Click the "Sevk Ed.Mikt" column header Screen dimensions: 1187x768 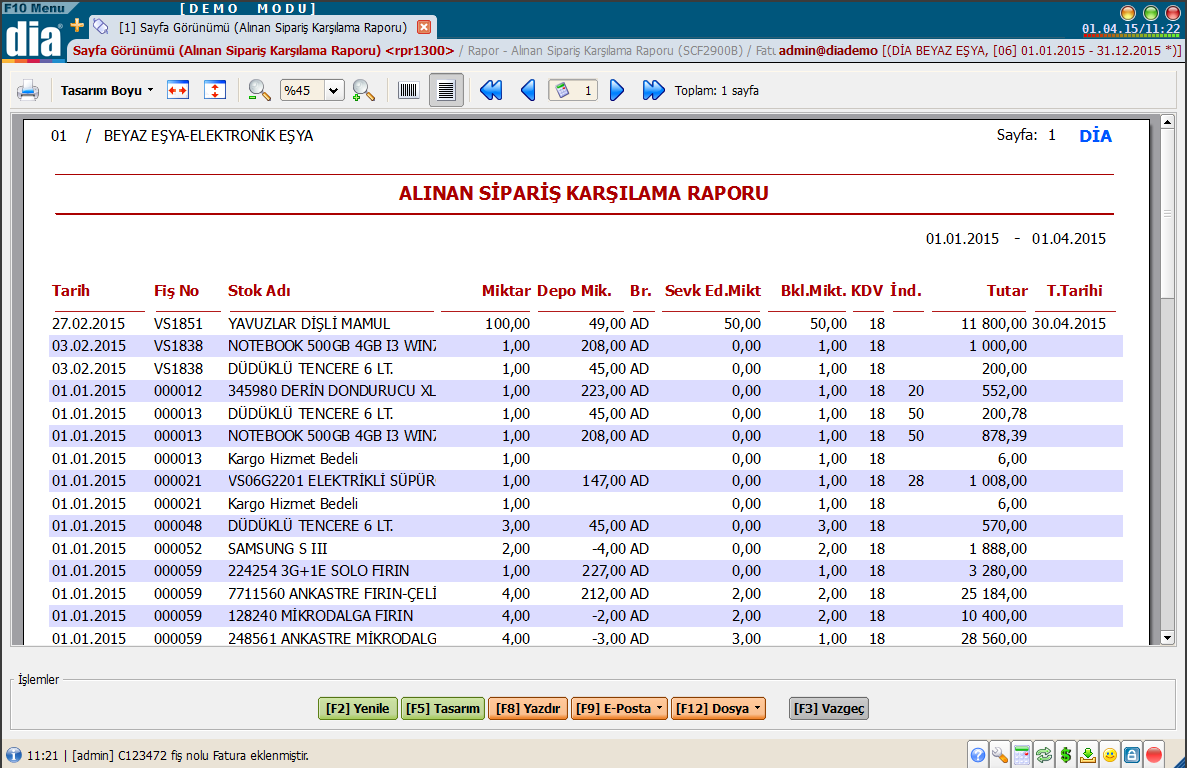pos(712,291)
